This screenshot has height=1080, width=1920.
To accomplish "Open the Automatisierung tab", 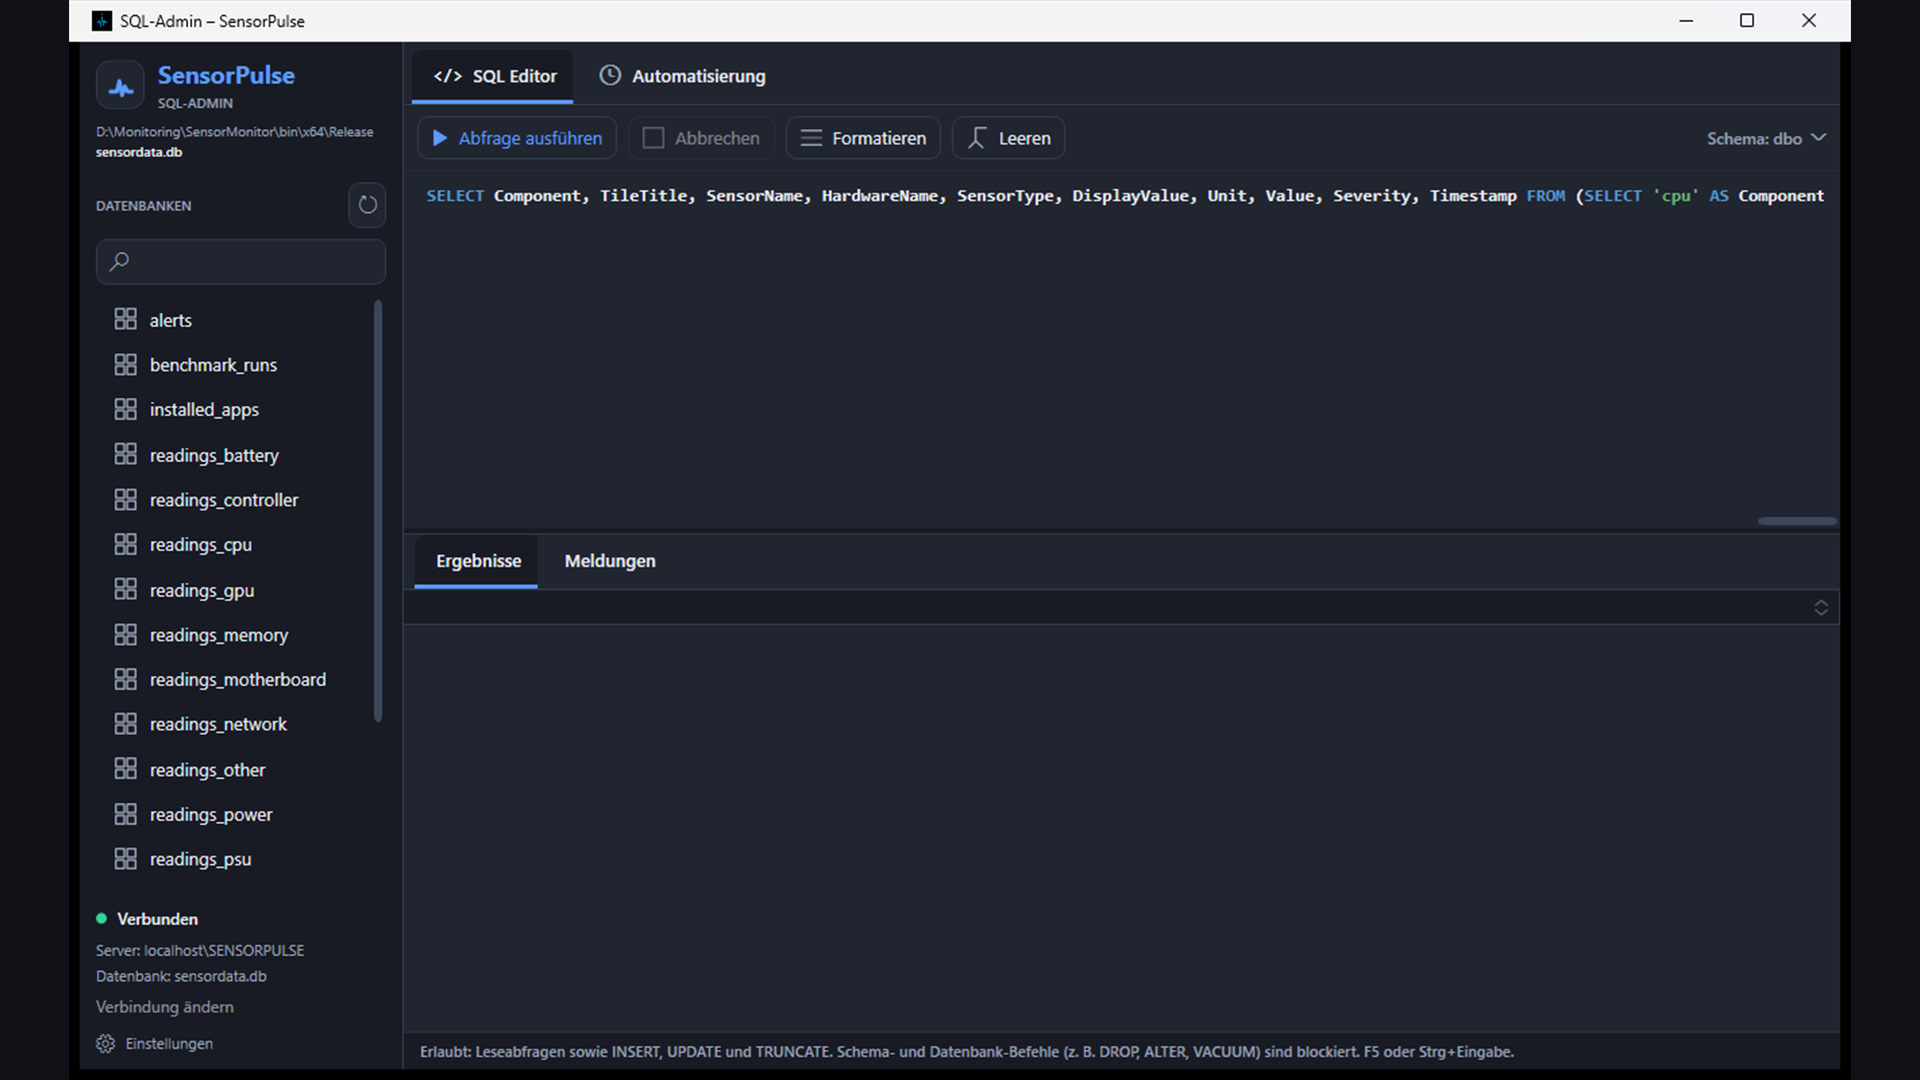I will [682, 76].
